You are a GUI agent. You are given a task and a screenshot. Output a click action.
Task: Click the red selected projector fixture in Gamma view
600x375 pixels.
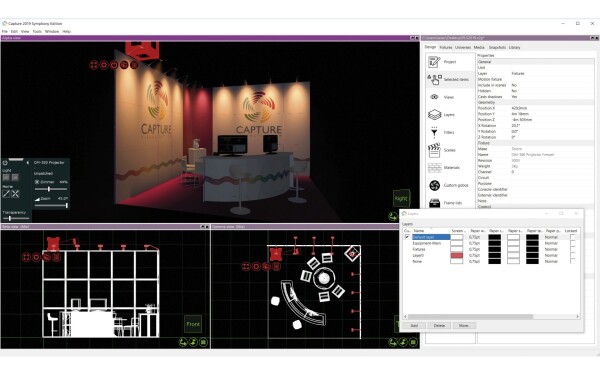pos(276,254)
